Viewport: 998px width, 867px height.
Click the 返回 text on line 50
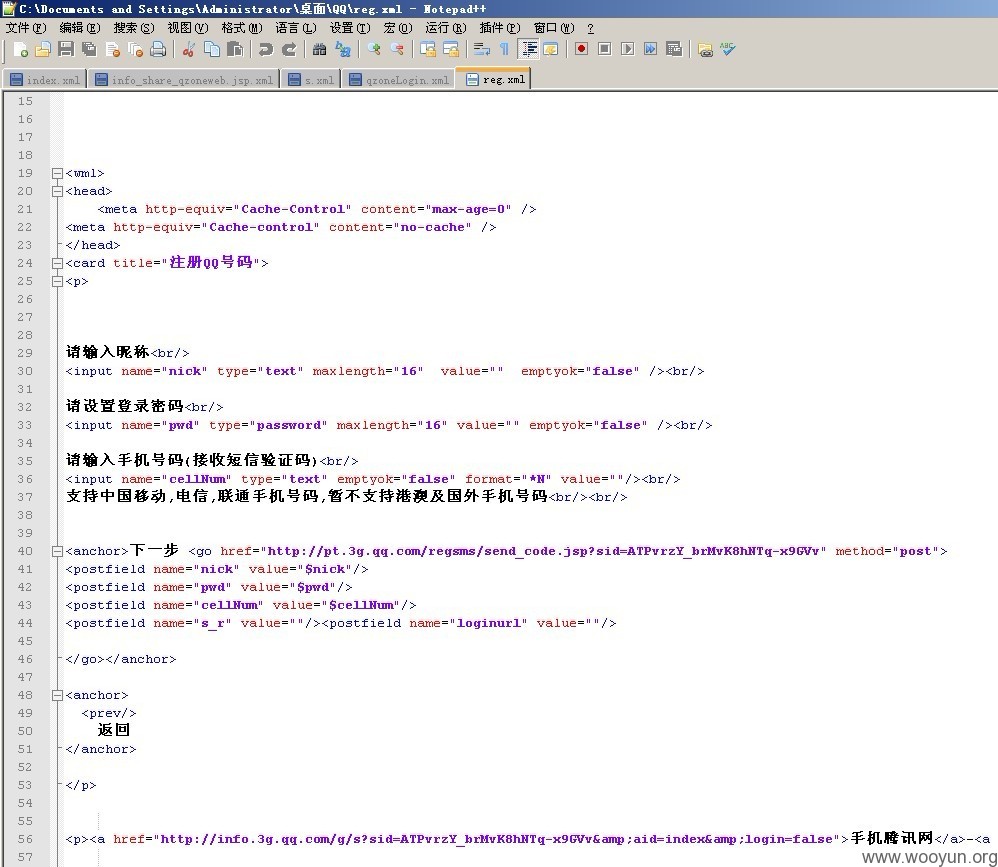click(114, 730)
